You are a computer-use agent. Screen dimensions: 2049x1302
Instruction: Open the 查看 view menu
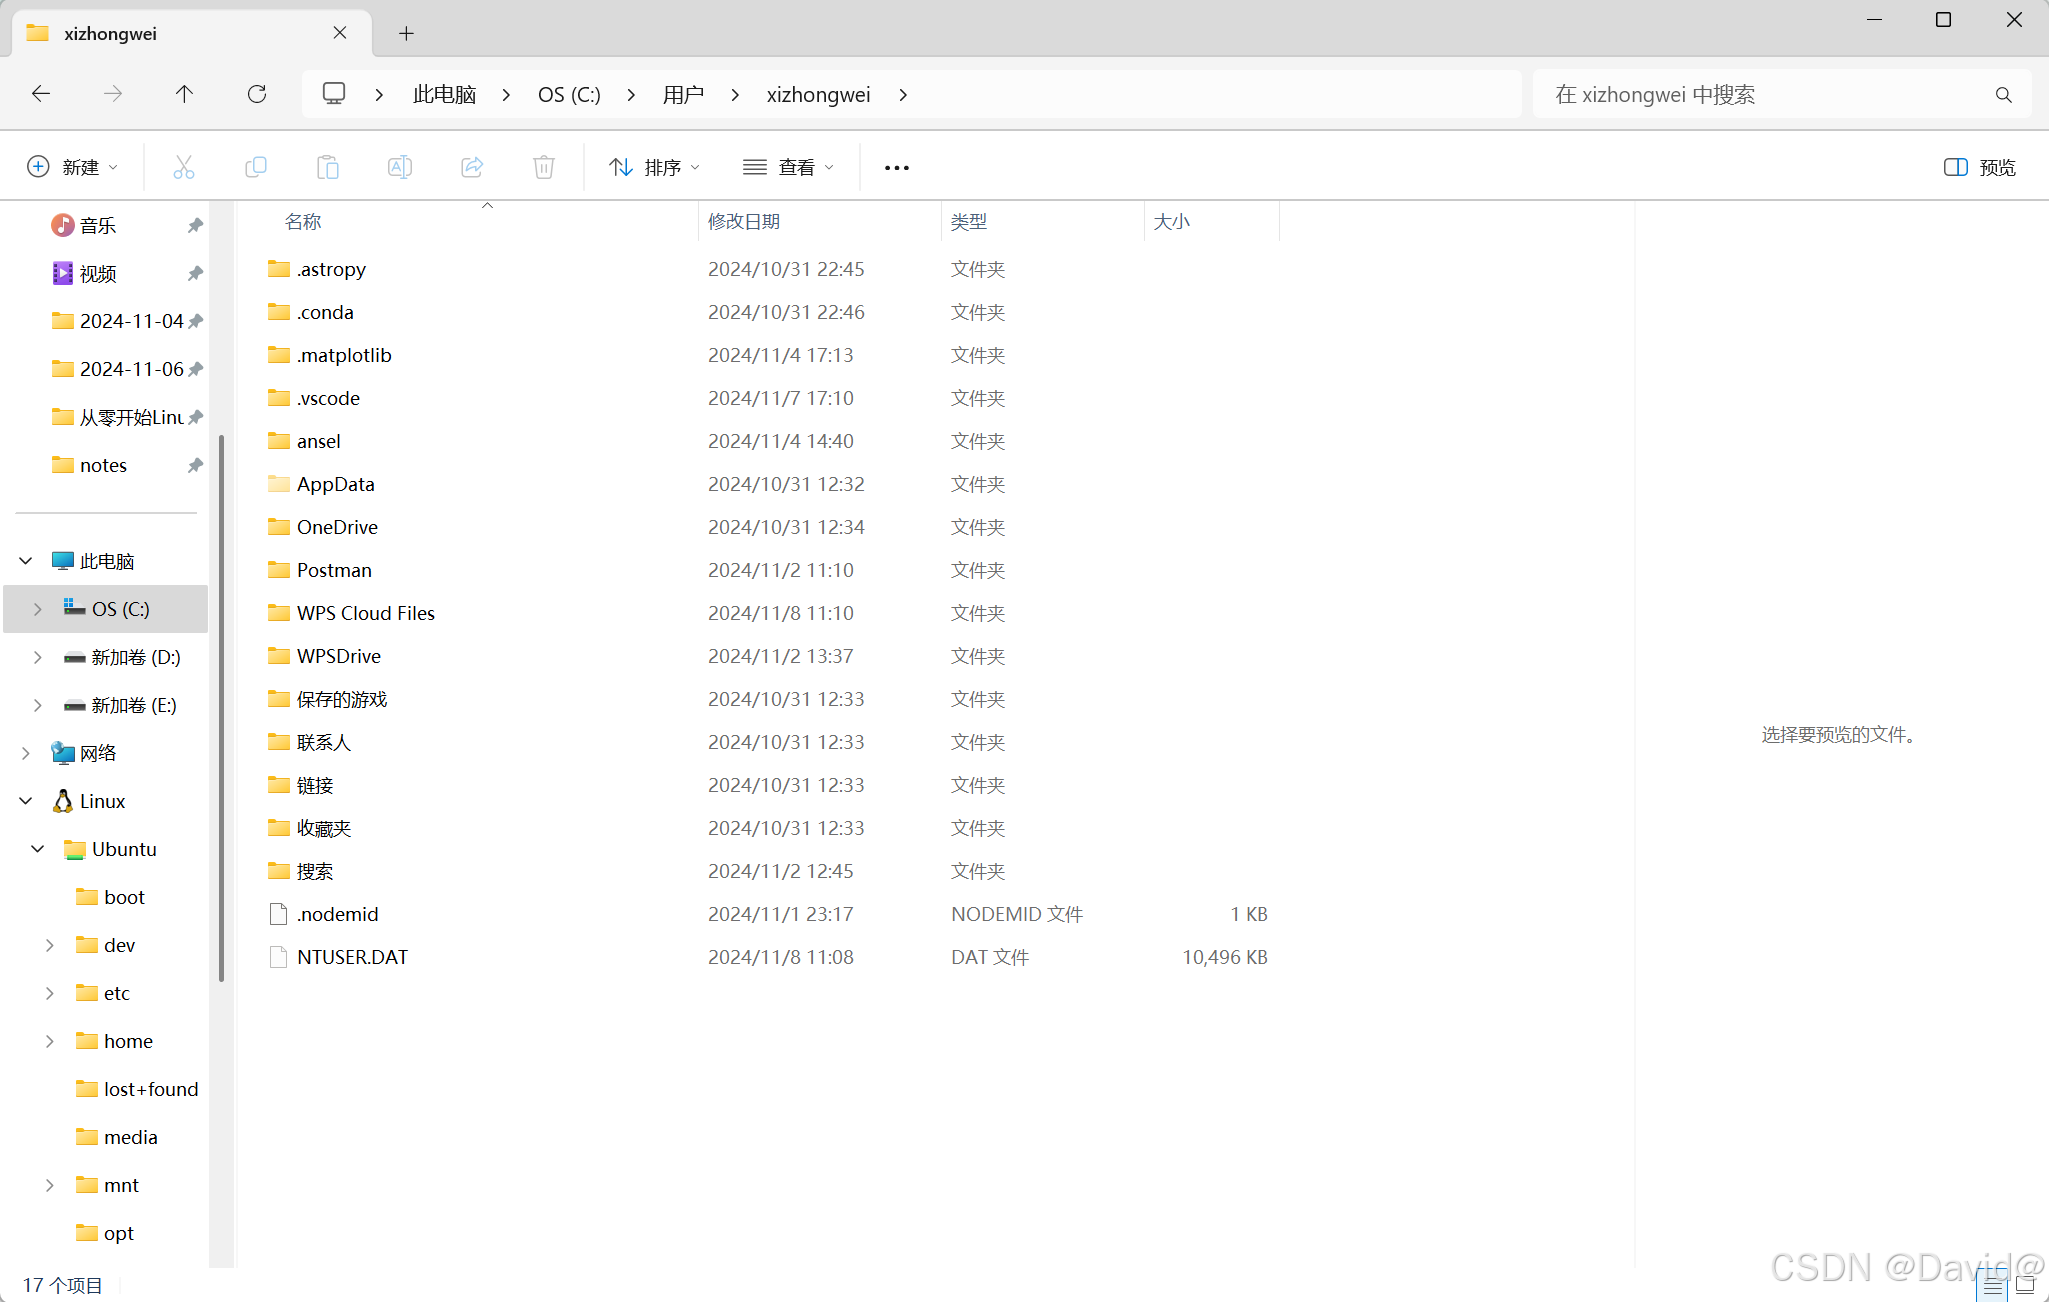click(x=788, y=167)
